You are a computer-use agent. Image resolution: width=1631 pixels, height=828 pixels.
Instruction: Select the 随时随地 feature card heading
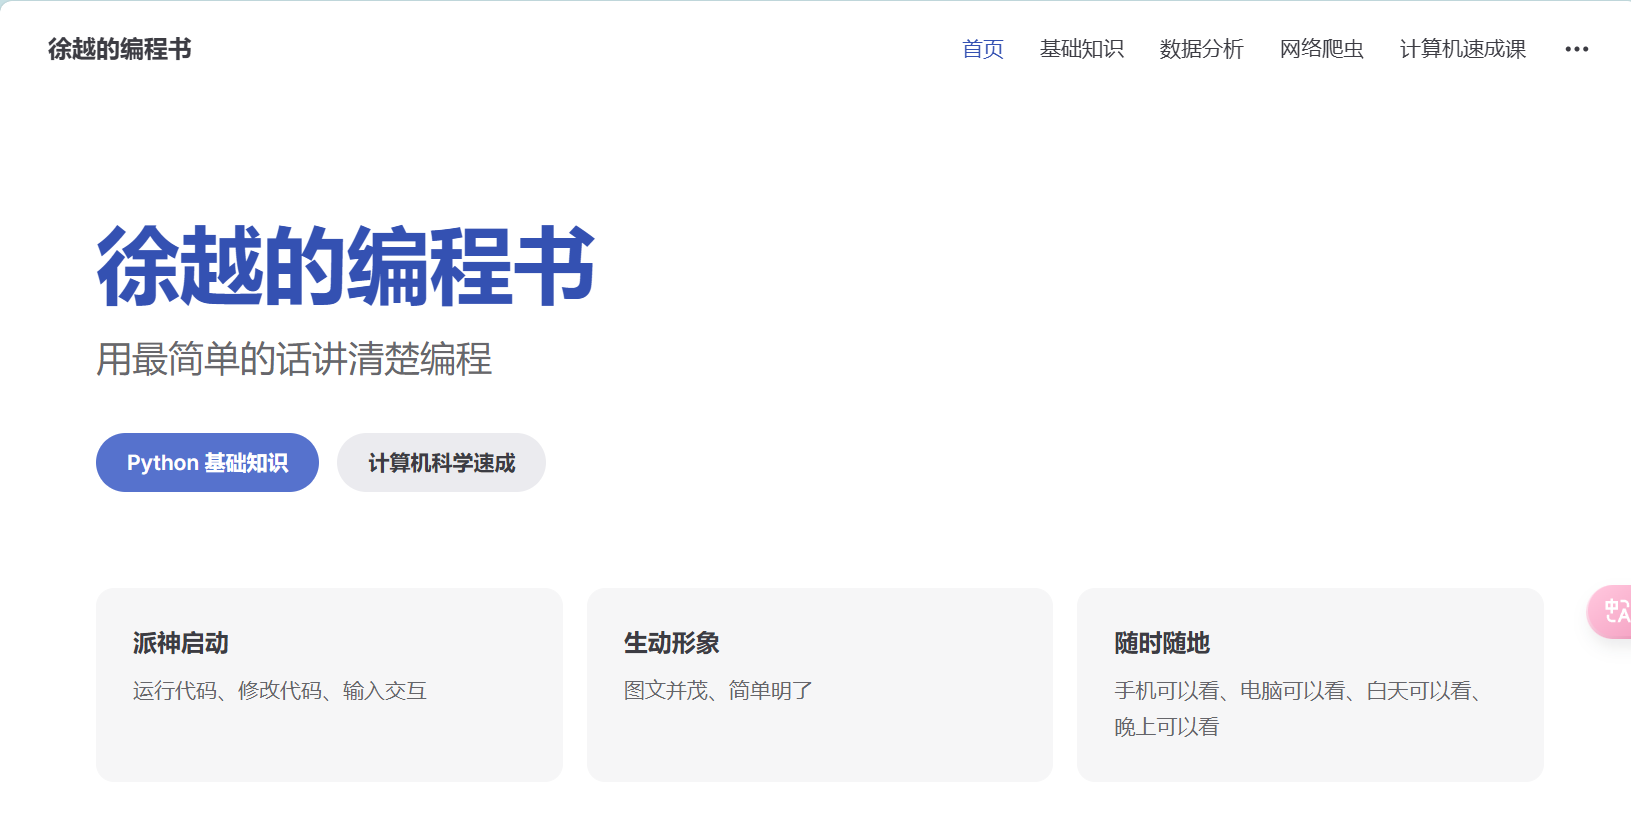point(1162,643)
